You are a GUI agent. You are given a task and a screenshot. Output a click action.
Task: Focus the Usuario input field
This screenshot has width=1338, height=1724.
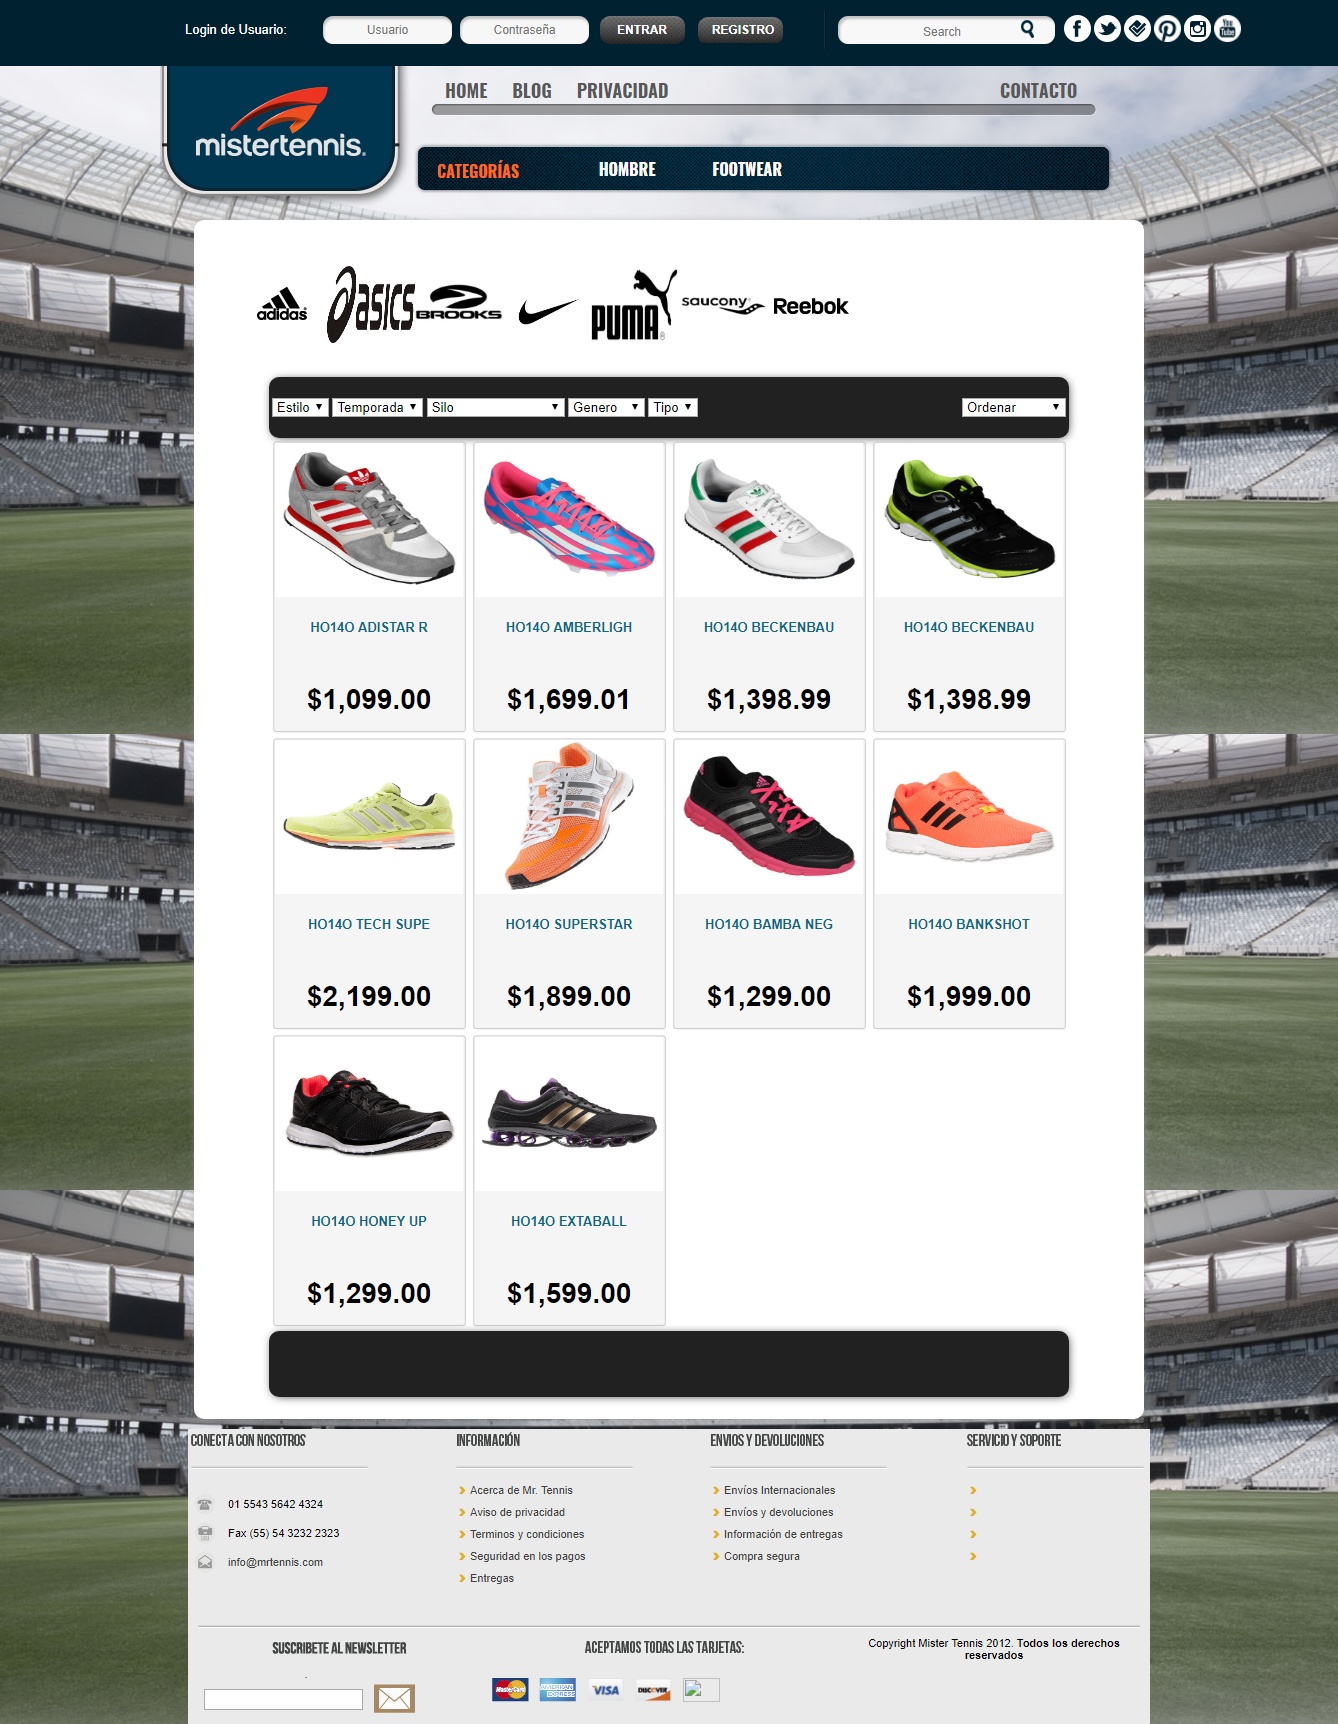[x=387, y=30]
